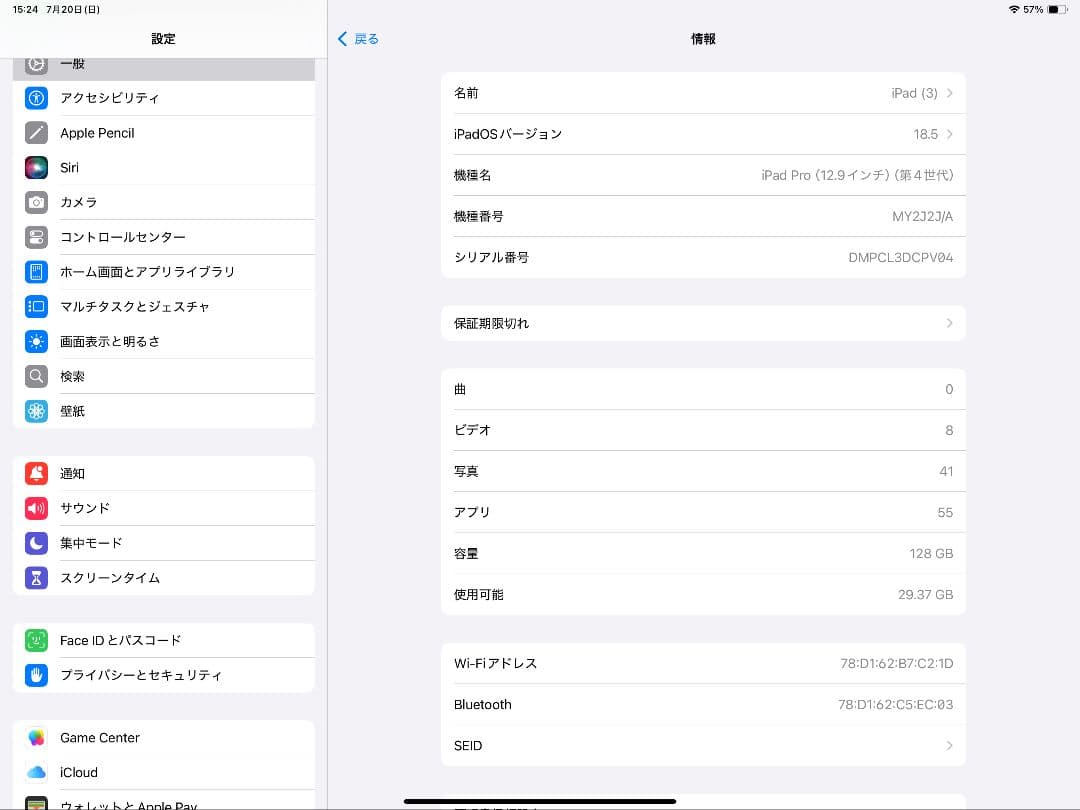Open the SEID disclosure row
The width and height of the screenshot is (1080, 810).
point(950,745)
